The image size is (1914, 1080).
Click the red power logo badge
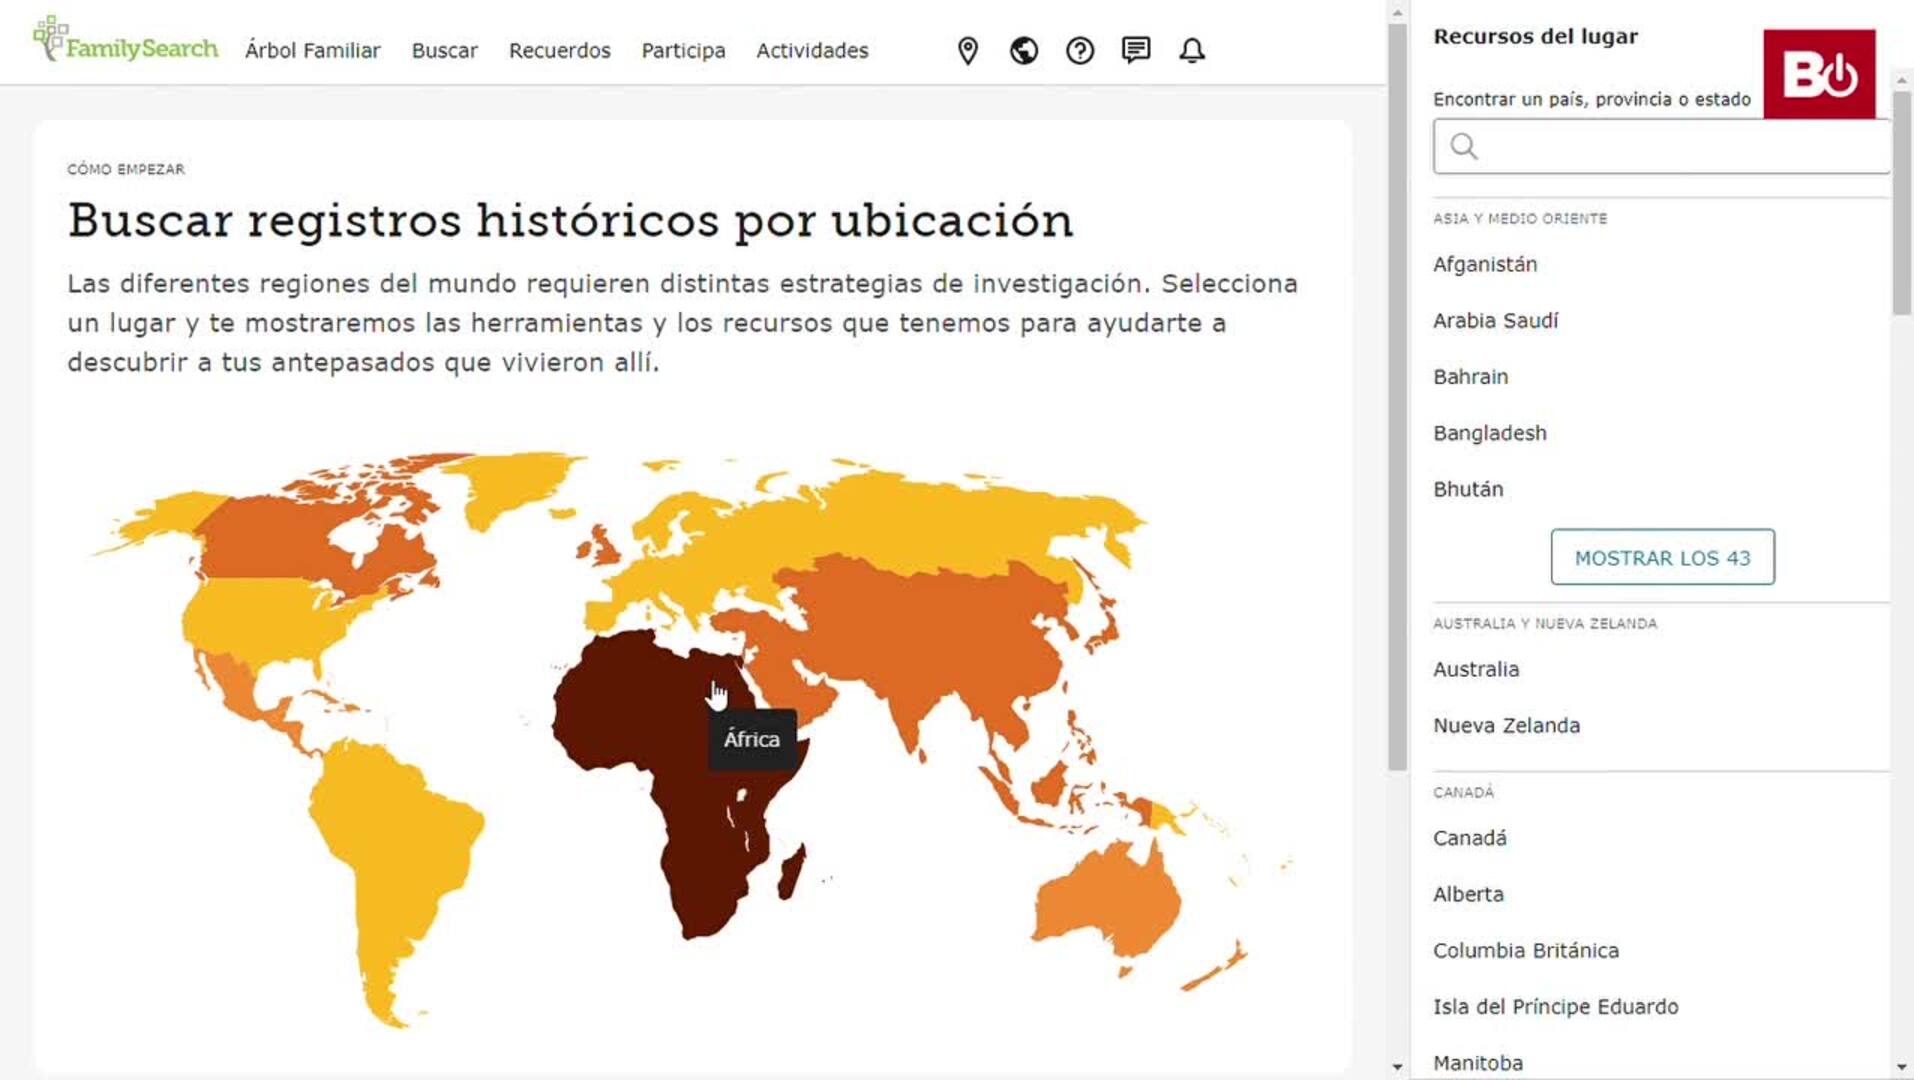click(1818, 74)
